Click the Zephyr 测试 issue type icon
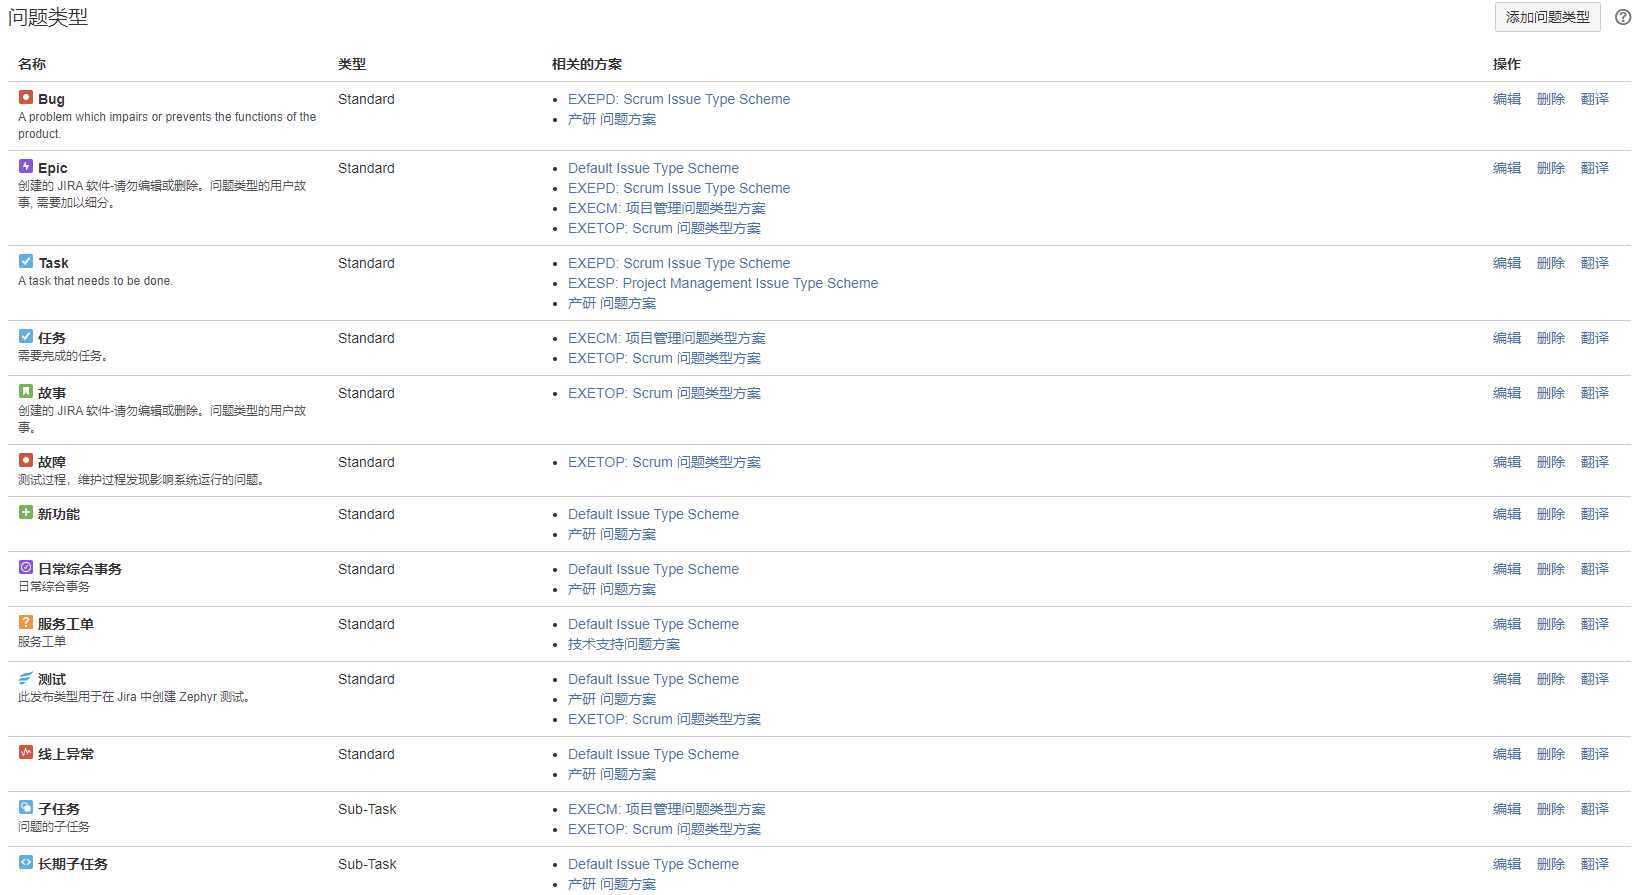 [x=26, y=678]
